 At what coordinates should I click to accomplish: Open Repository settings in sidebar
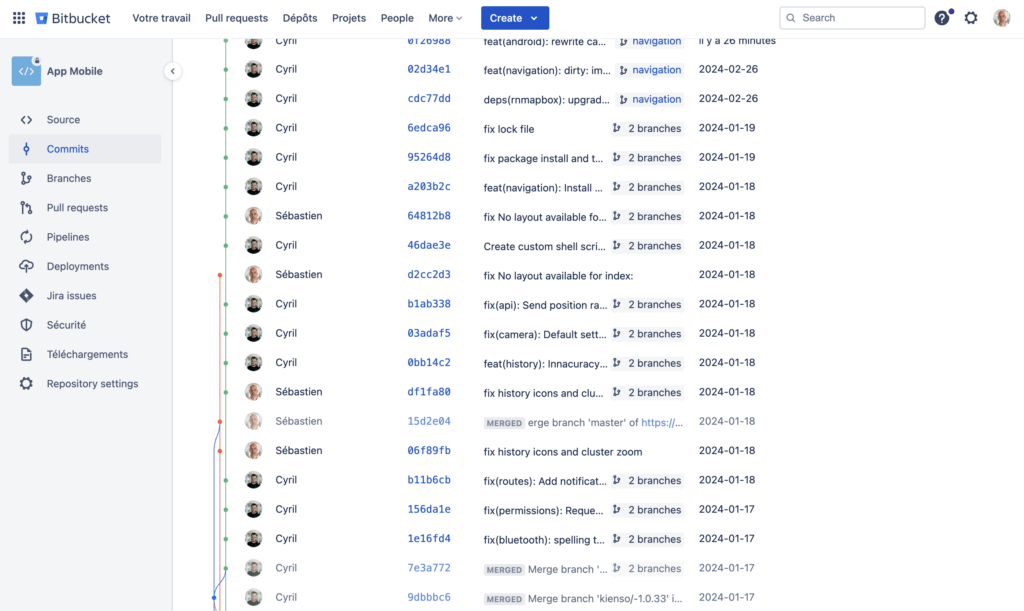[x=85, y=384]
